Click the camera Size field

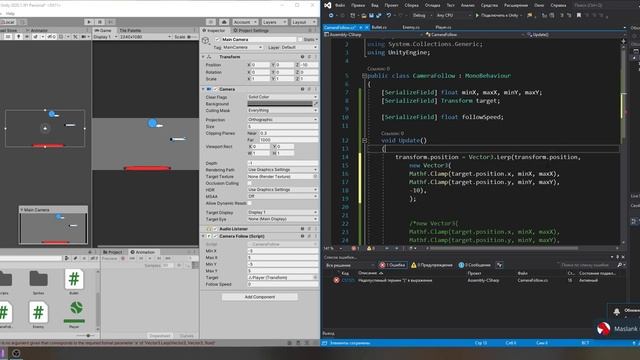[x=282, y=127]
